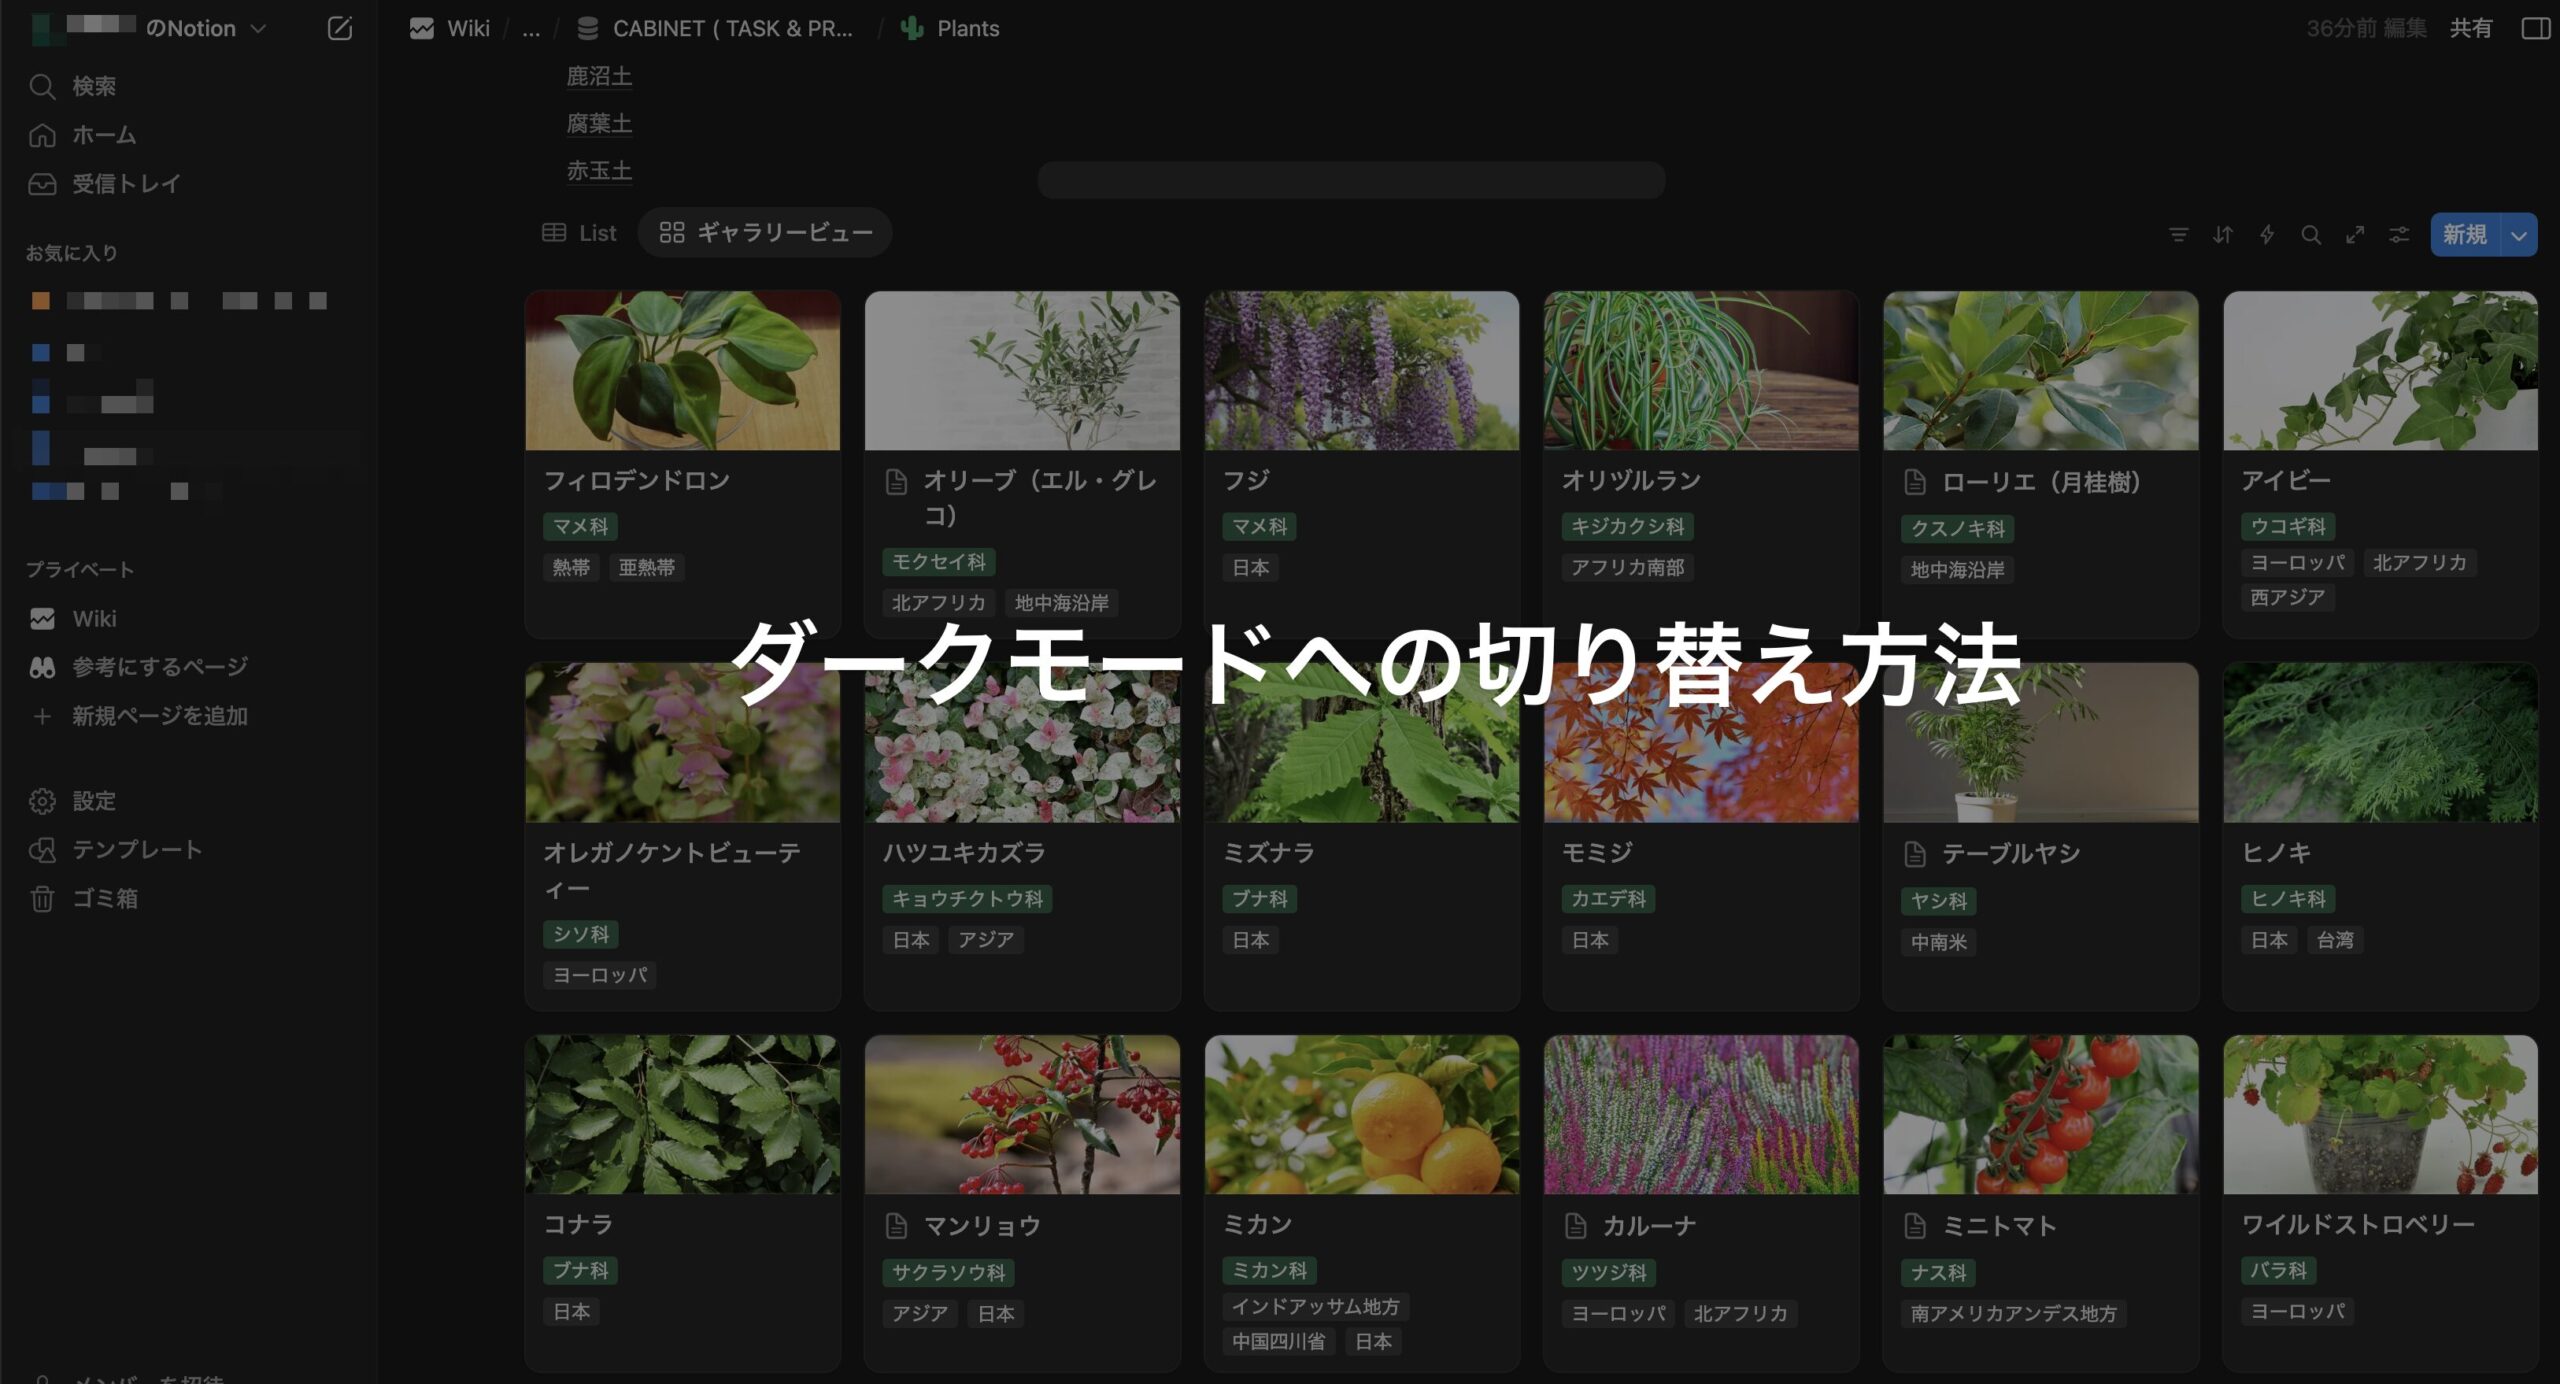
Task: Open the 赤玉土 page link
Action: 599,171
